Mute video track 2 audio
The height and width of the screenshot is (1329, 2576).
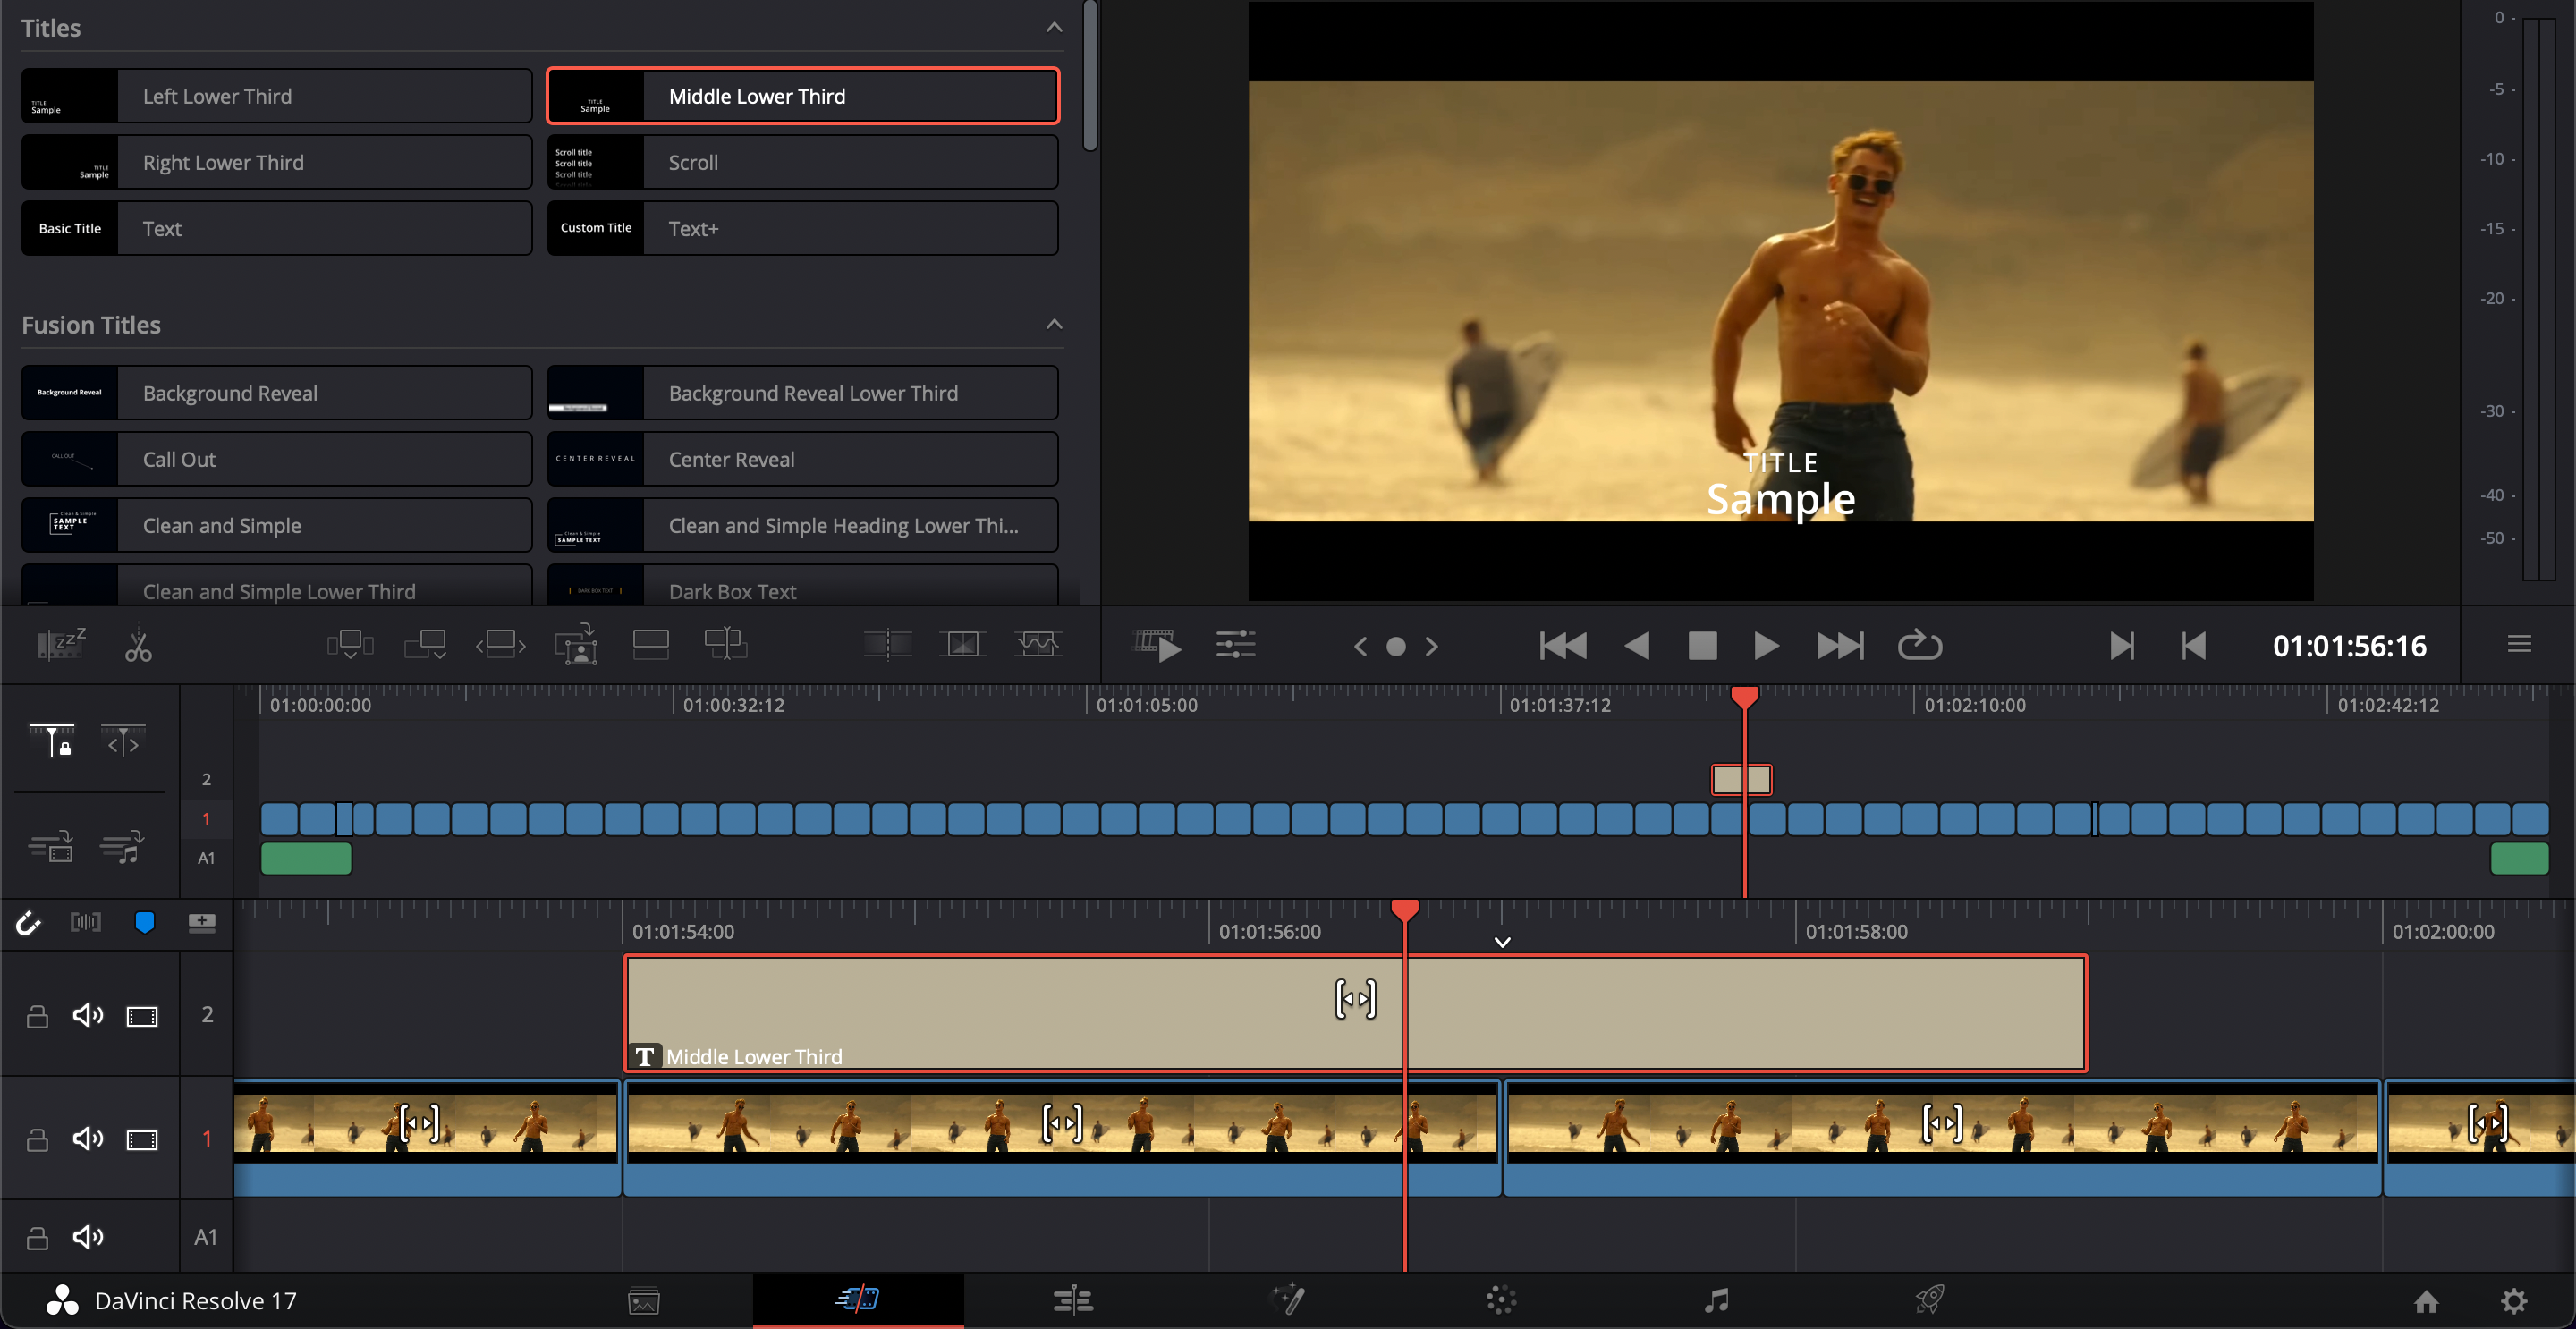click(x=88, y=1016)
